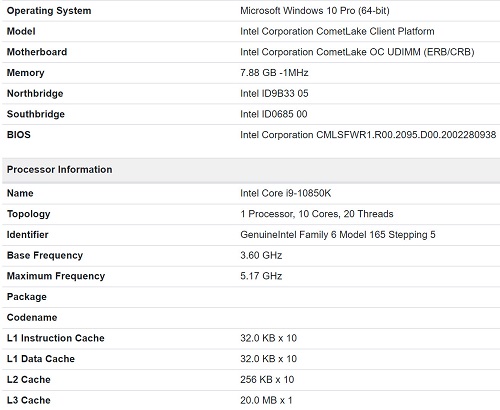Click the Codename row label
Viewport: 500px width, 410px height.
(x=32, y=317)
